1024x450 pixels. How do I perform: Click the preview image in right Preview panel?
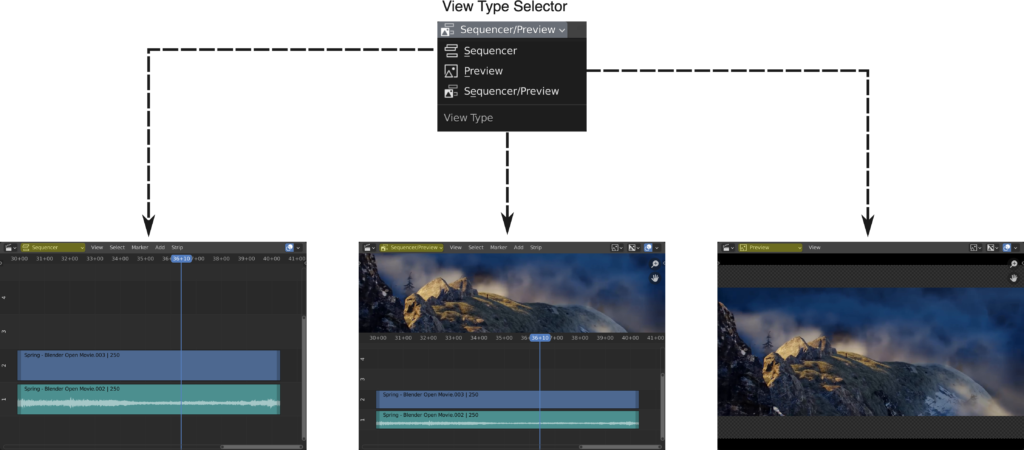[871, 352]
